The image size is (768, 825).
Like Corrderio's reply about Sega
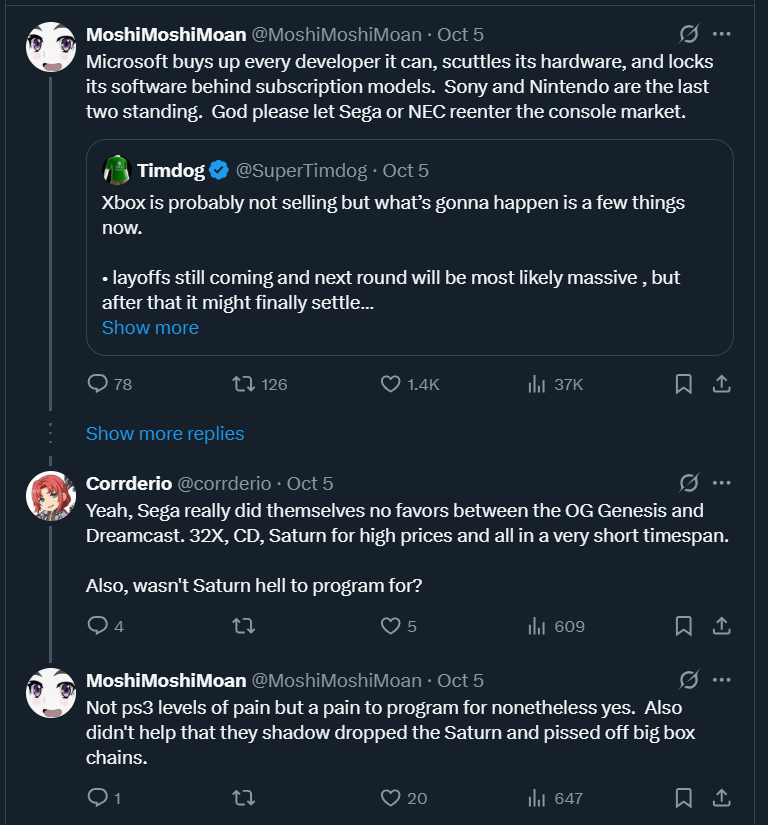pos(391,626)
